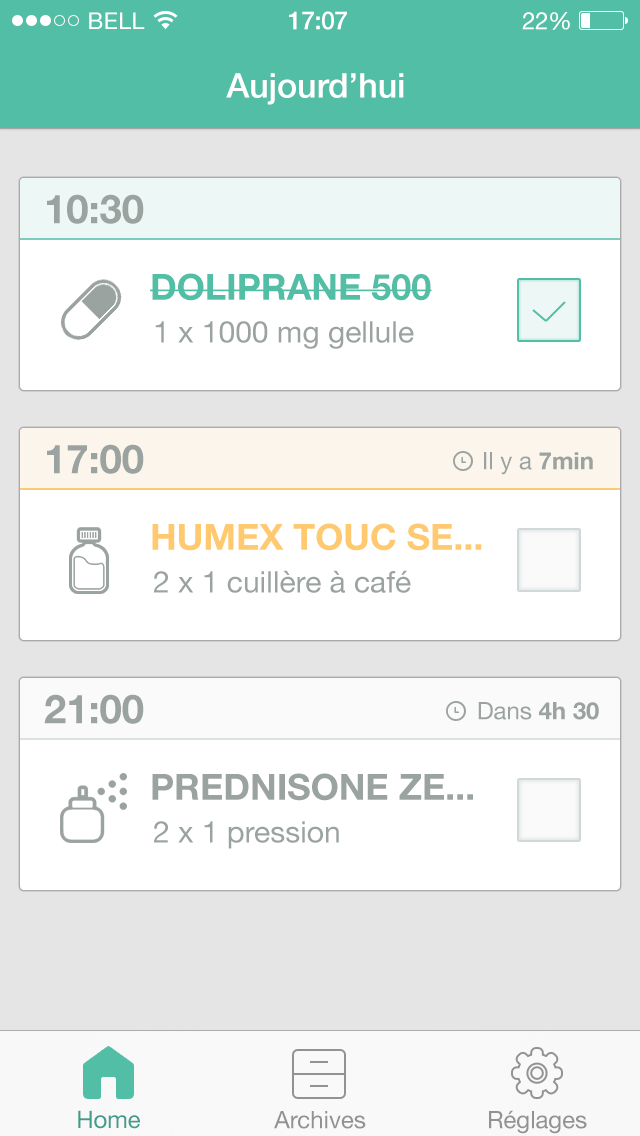
Task: Check the Humex Touc Se checkbox
Action: tap(548, 560)
